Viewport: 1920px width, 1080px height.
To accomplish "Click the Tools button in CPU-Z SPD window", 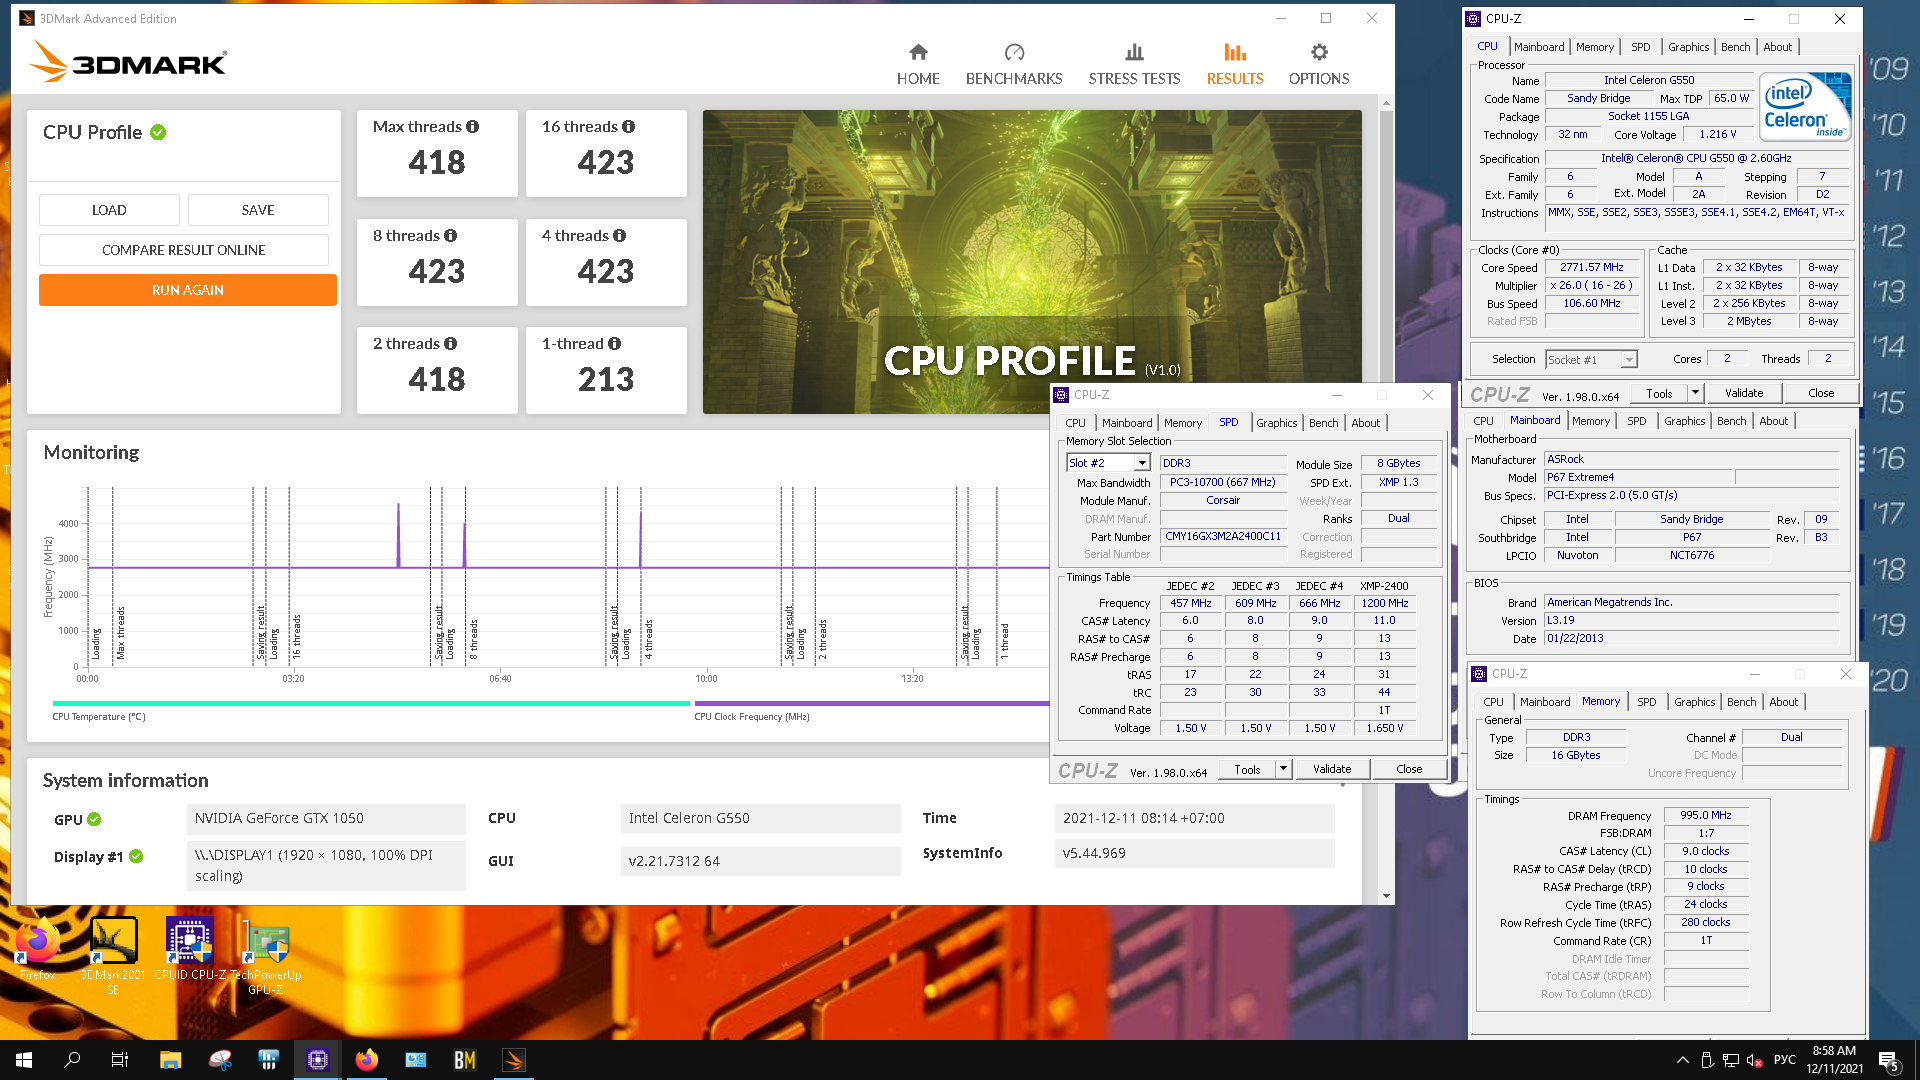I will click(1247, 769).
